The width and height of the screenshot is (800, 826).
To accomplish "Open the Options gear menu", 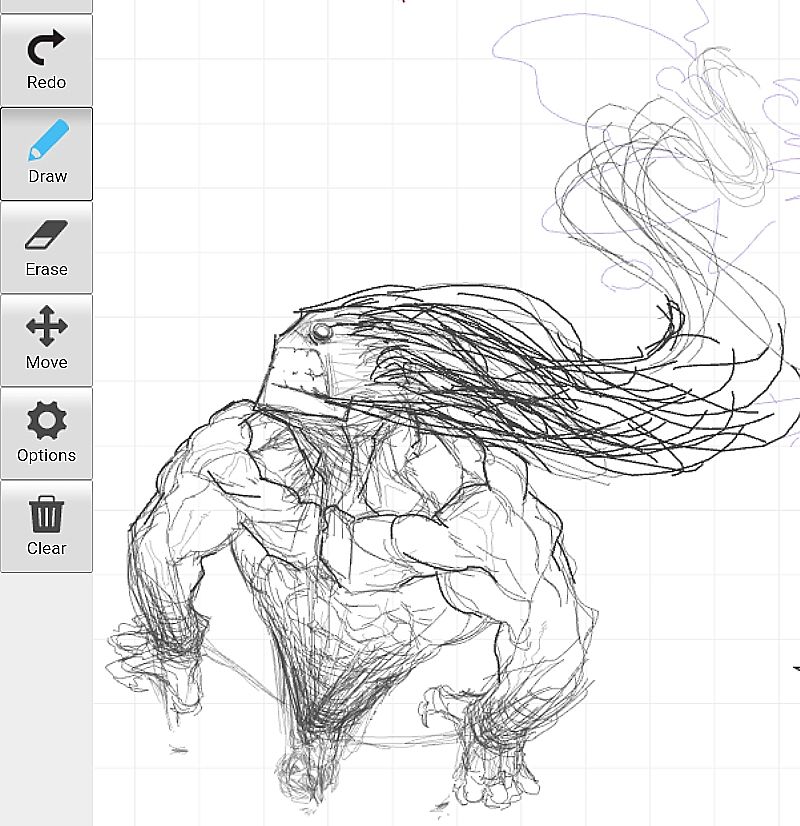I will point(46,434).
